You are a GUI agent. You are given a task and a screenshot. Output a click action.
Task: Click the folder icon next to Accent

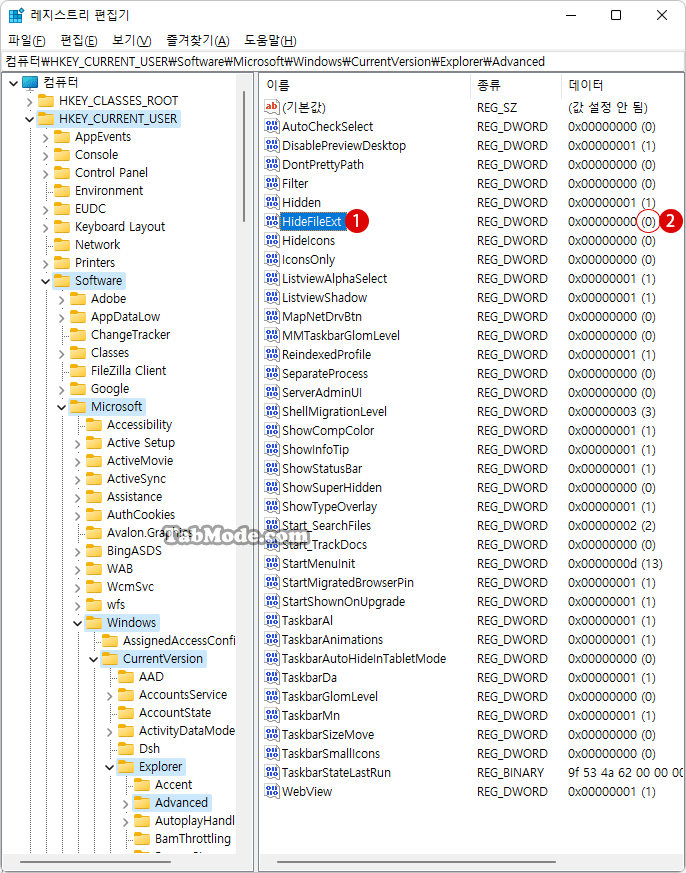(142, 785)
